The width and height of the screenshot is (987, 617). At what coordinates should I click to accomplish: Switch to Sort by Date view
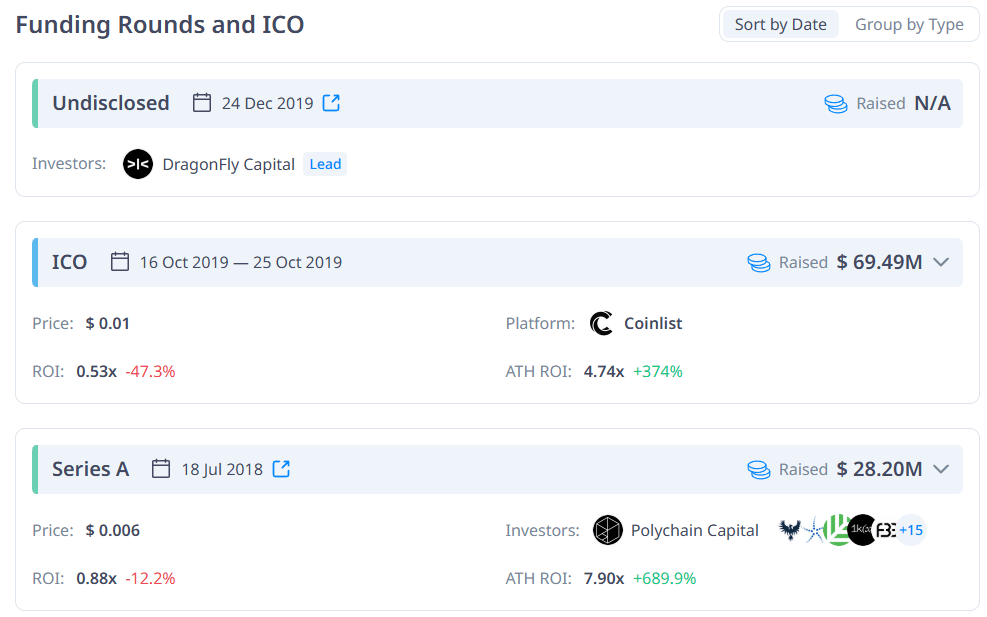tap(781, 25)
